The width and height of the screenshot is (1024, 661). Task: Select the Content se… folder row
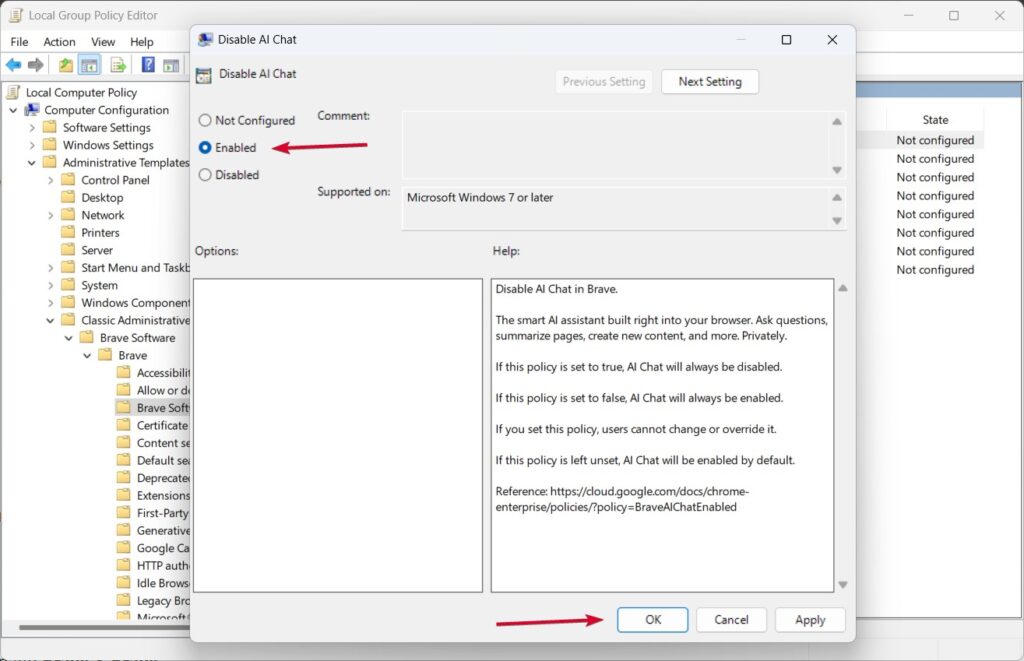click(x=153, y=443)
